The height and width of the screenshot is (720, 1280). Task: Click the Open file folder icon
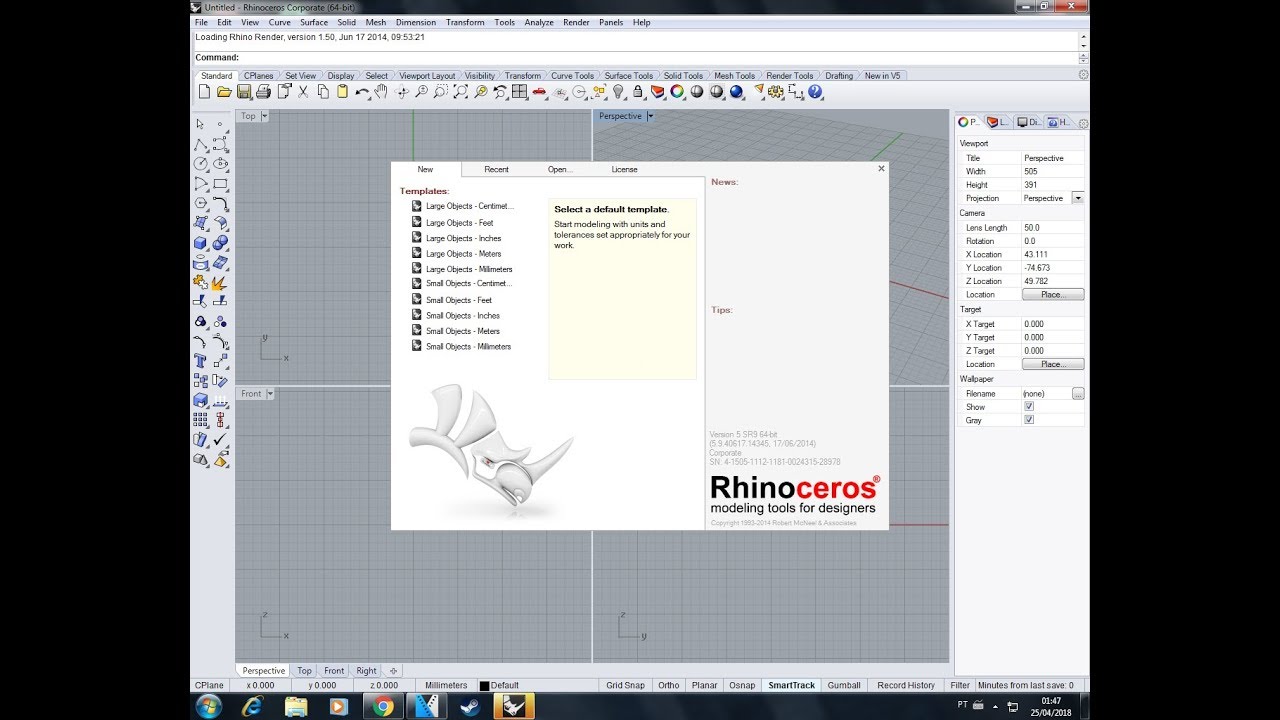pyautogui.click(x=224, y=92)
